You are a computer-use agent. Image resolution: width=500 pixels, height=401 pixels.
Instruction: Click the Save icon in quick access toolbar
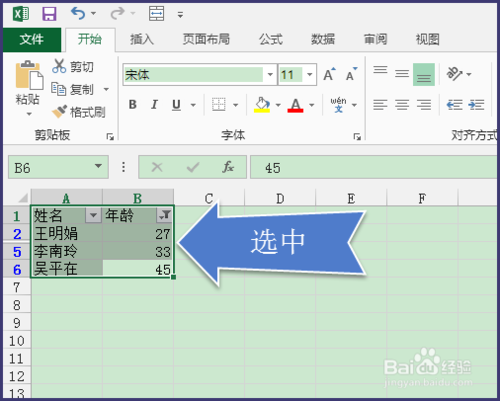(49, 14)
